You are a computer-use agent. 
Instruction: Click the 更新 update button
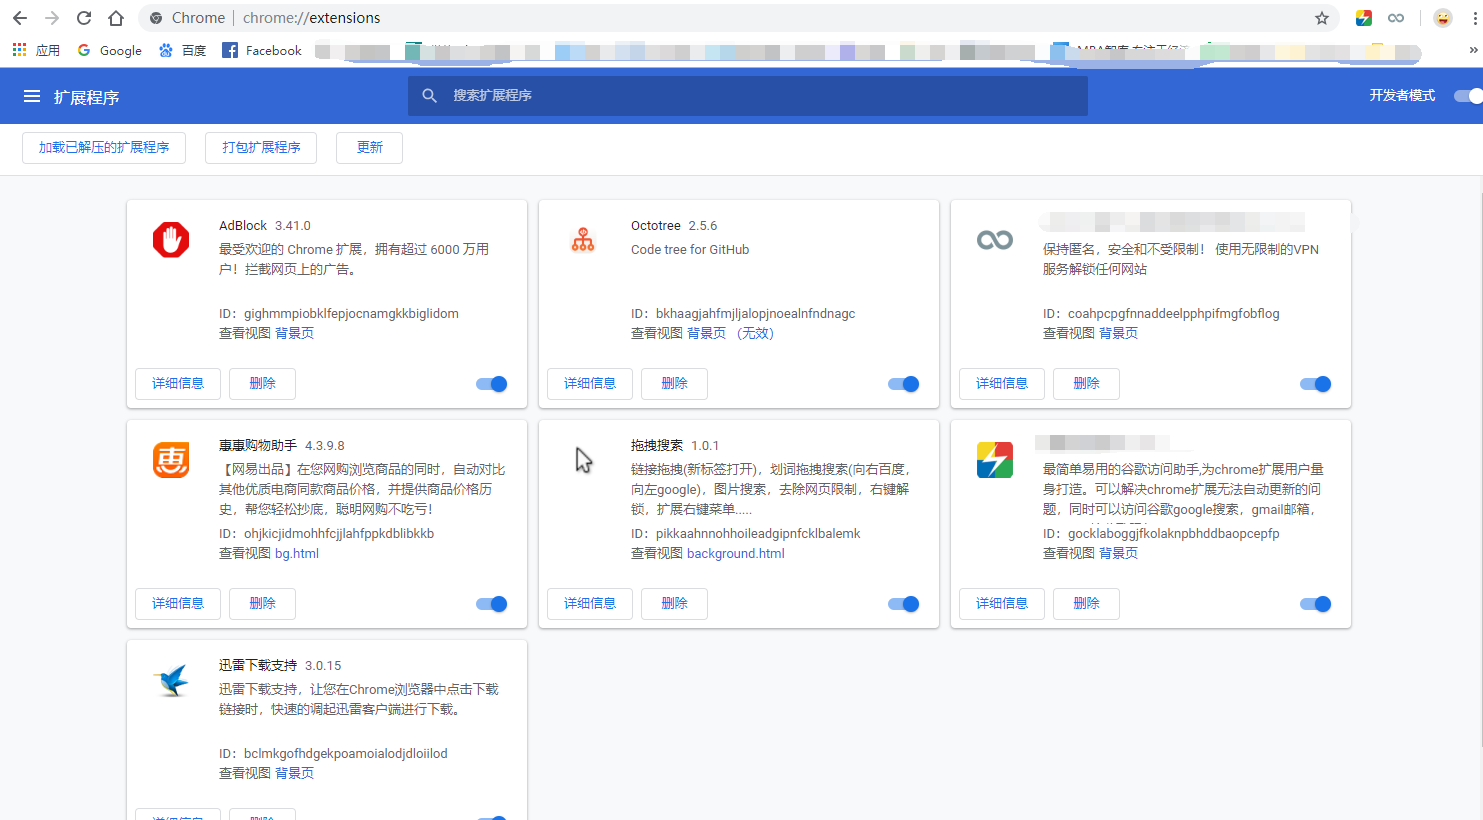370,147
